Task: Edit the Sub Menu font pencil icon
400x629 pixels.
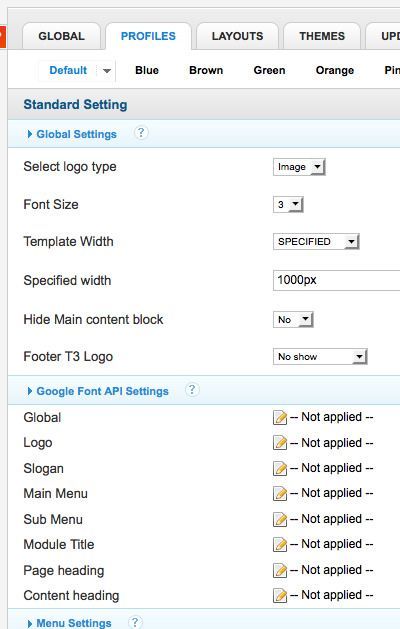Action: click(x=280, y=519)
